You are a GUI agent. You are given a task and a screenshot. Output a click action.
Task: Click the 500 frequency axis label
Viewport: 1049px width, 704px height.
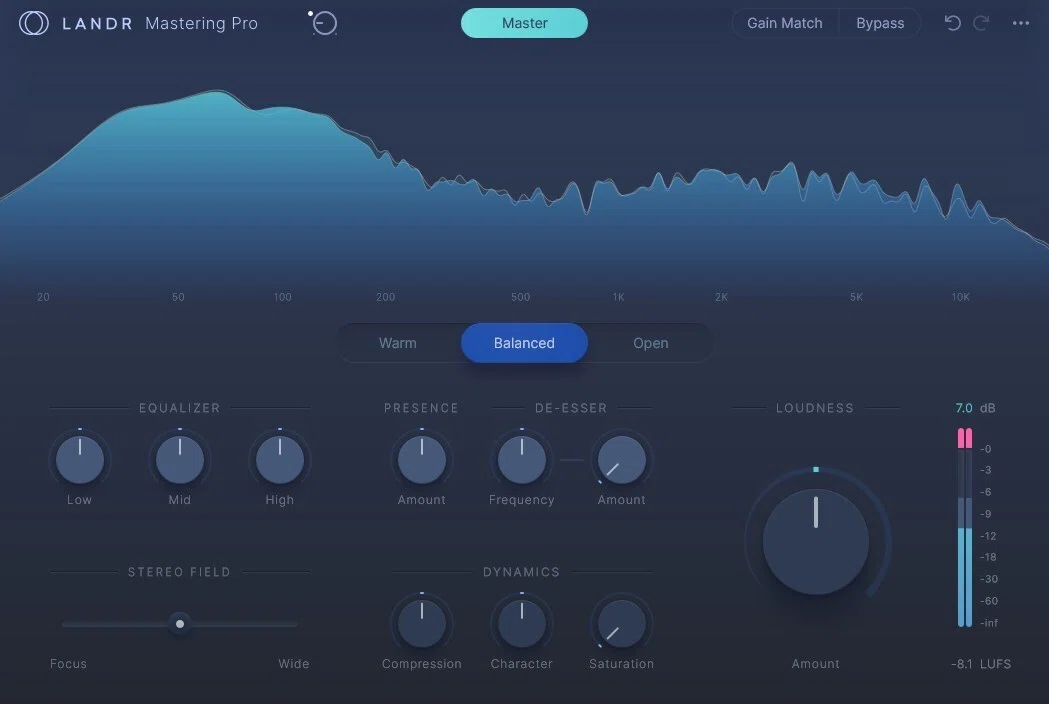[x=520, y=296]
